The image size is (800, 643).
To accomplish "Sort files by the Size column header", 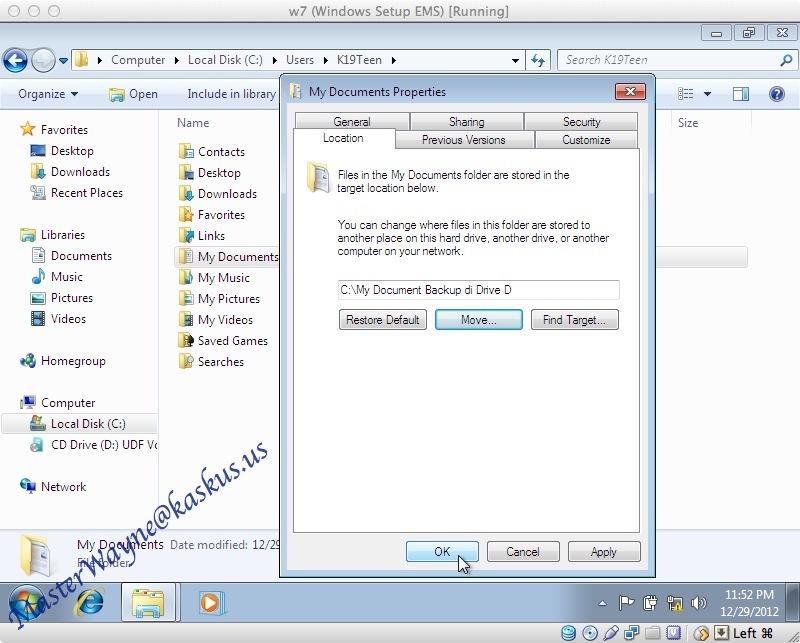I will click(688, 122).
